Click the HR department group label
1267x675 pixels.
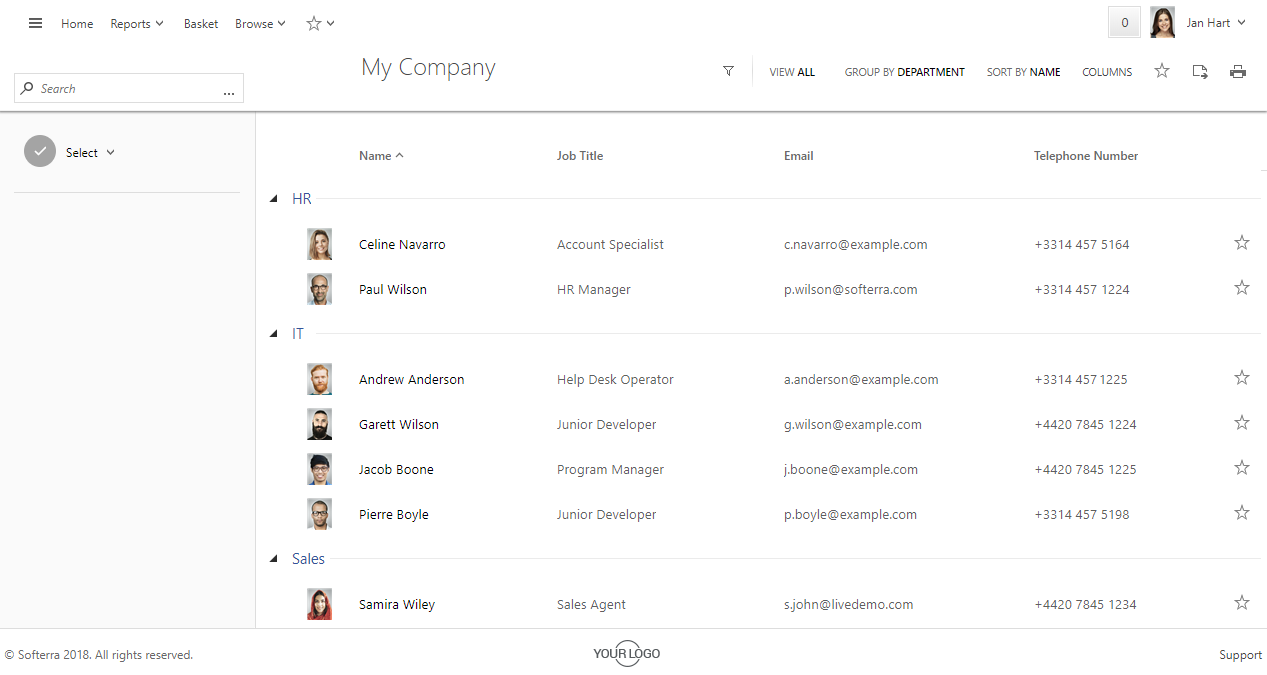tap(302, 199)
